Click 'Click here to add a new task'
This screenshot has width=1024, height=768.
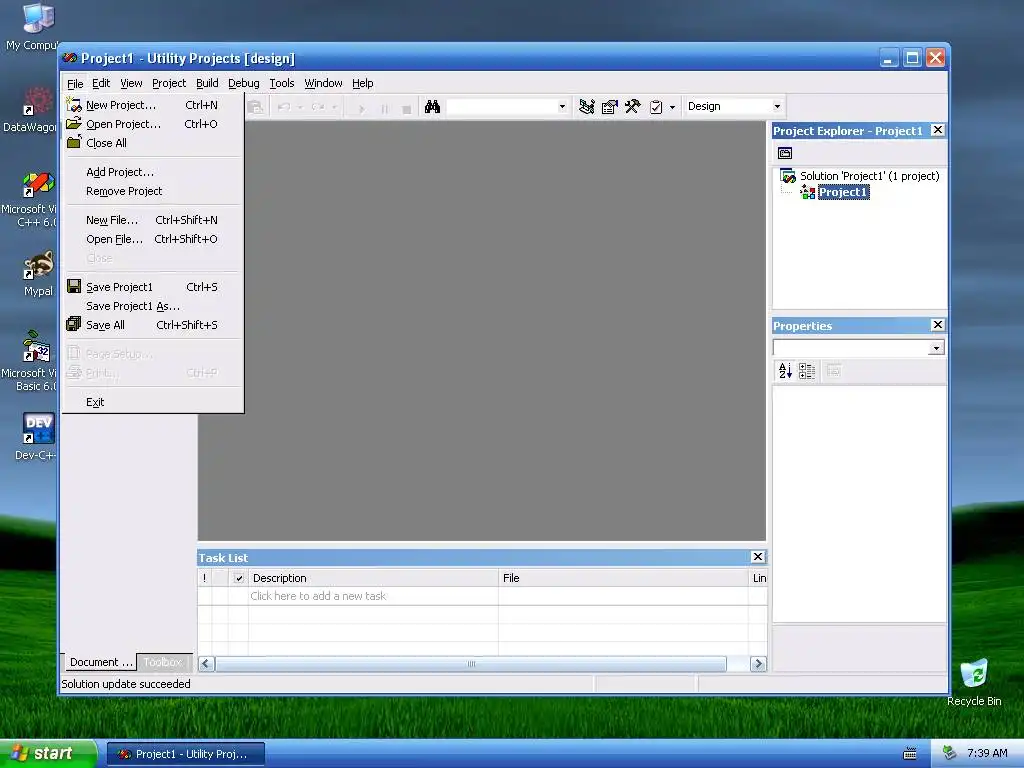(318, 596)
